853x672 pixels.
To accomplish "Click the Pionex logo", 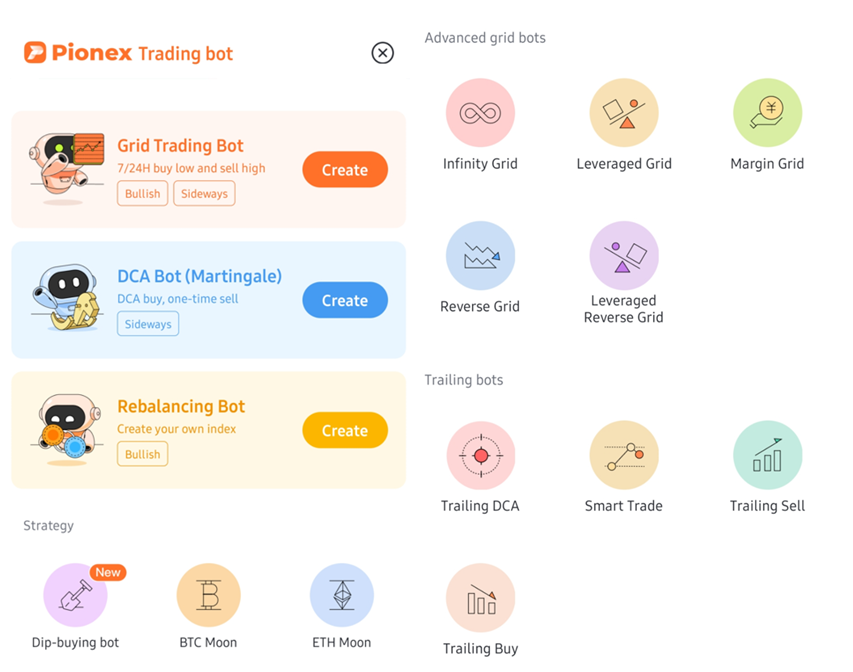I will tap(35, 52).
